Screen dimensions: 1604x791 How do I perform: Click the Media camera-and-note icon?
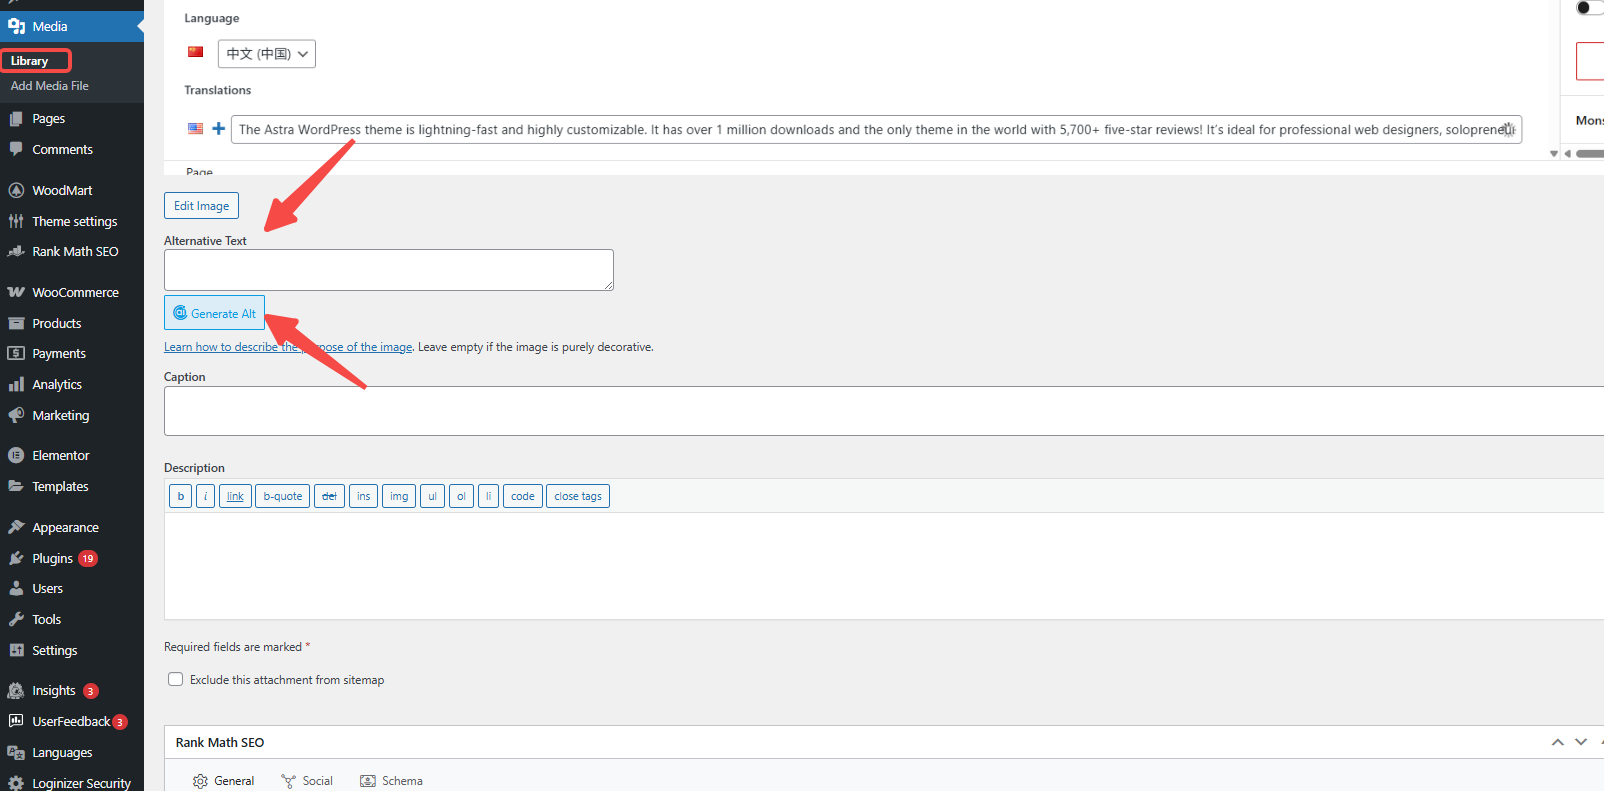(16, 26)
